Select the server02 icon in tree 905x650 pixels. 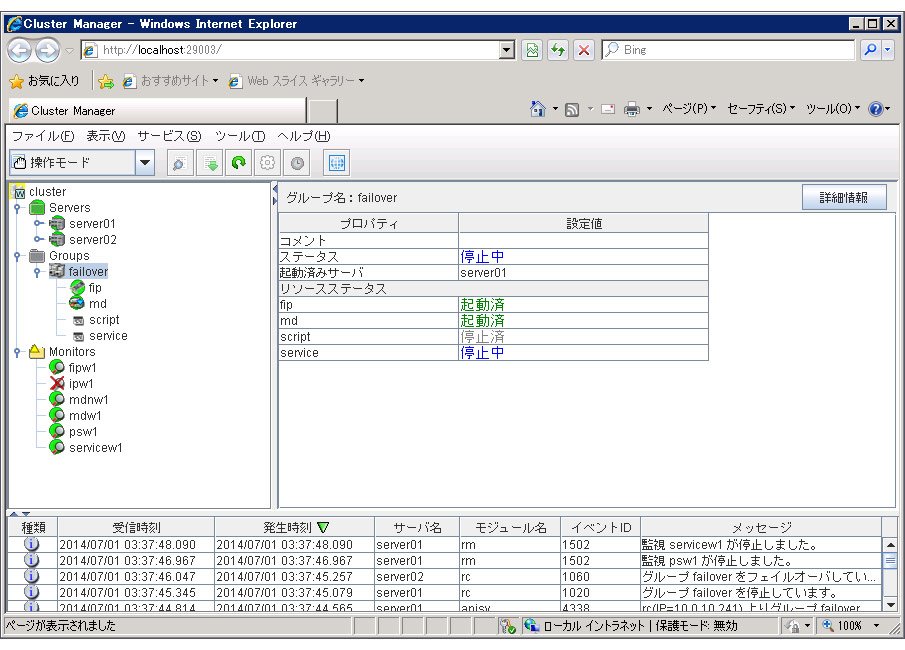point(57,240)
